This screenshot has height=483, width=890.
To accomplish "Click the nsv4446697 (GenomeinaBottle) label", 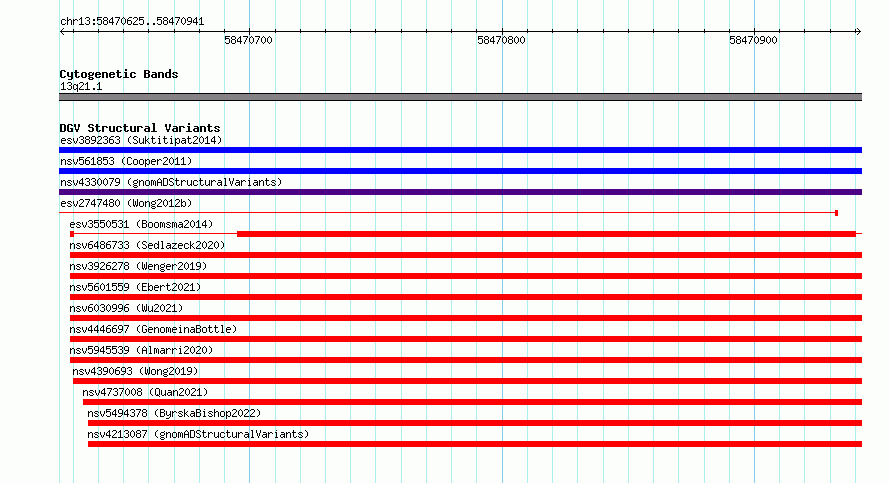I will click(153, 329).
